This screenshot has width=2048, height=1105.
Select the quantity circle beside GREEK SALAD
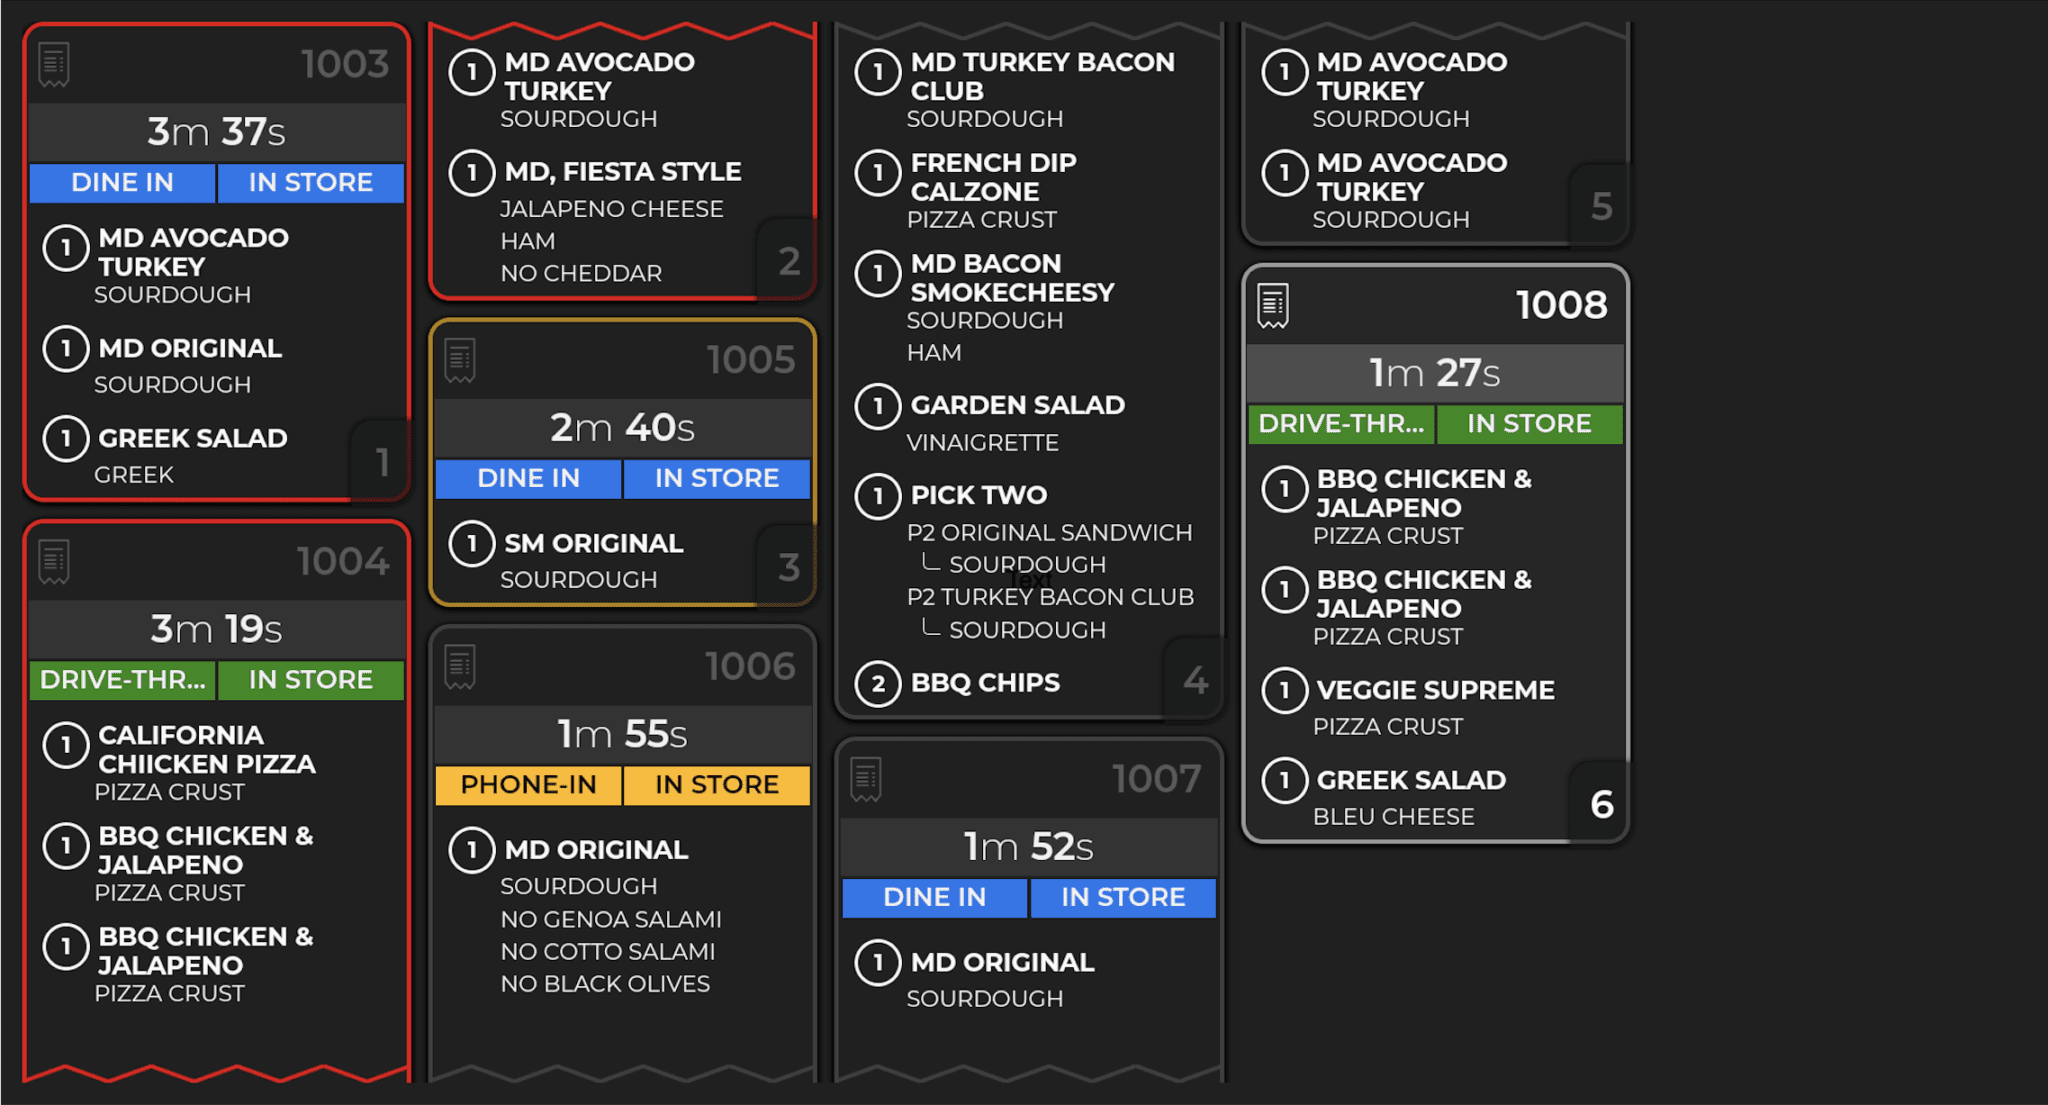(x=66, y=438)
